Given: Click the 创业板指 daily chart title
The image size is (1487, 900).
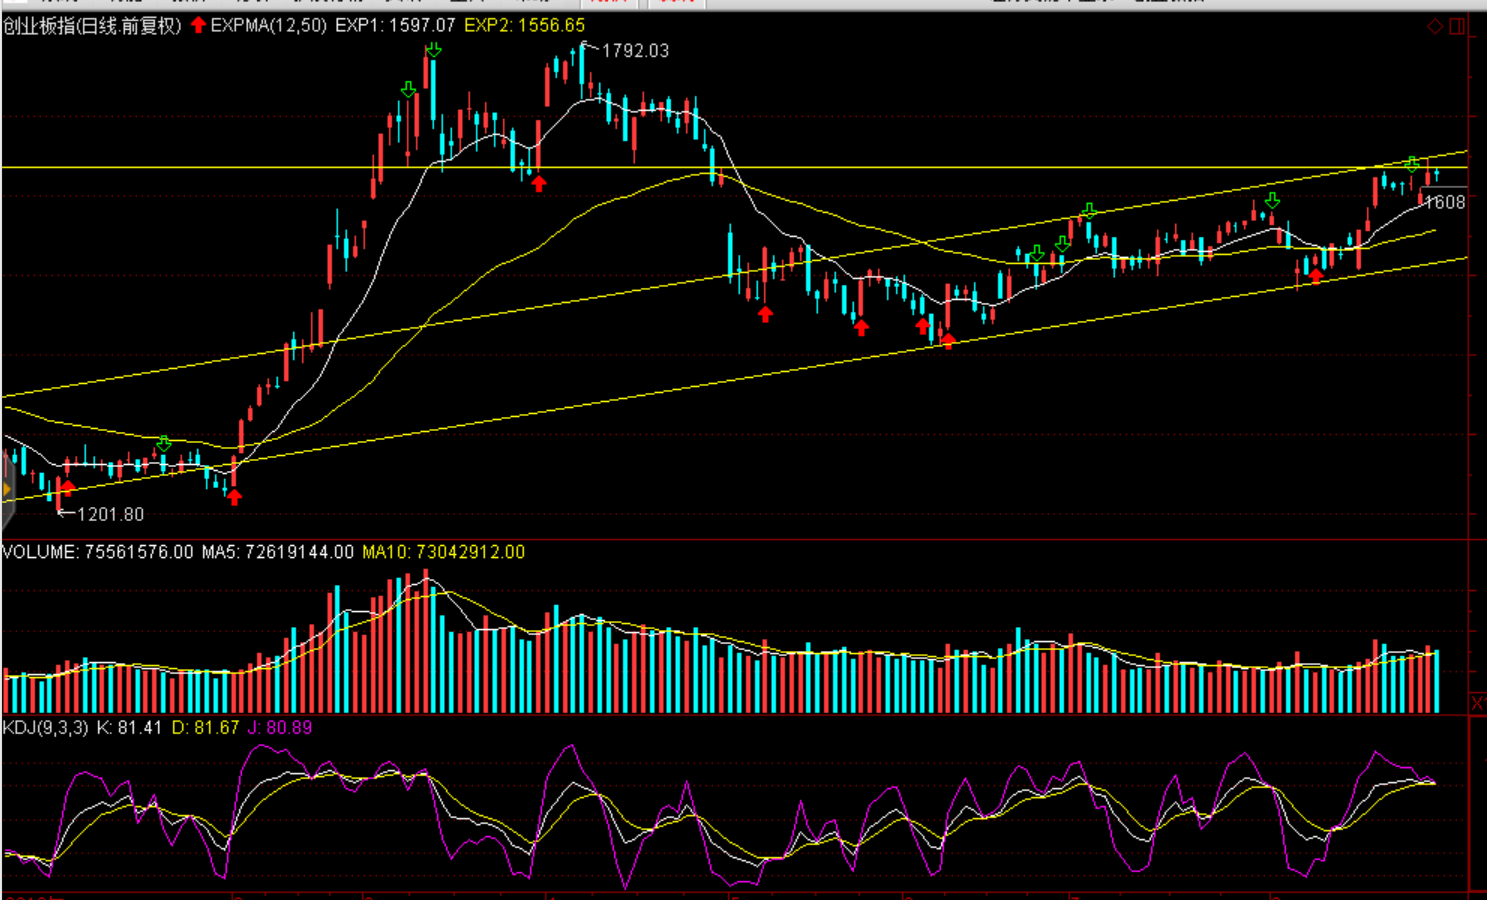Looking at the screenshot, I should (x=92, y=26).
